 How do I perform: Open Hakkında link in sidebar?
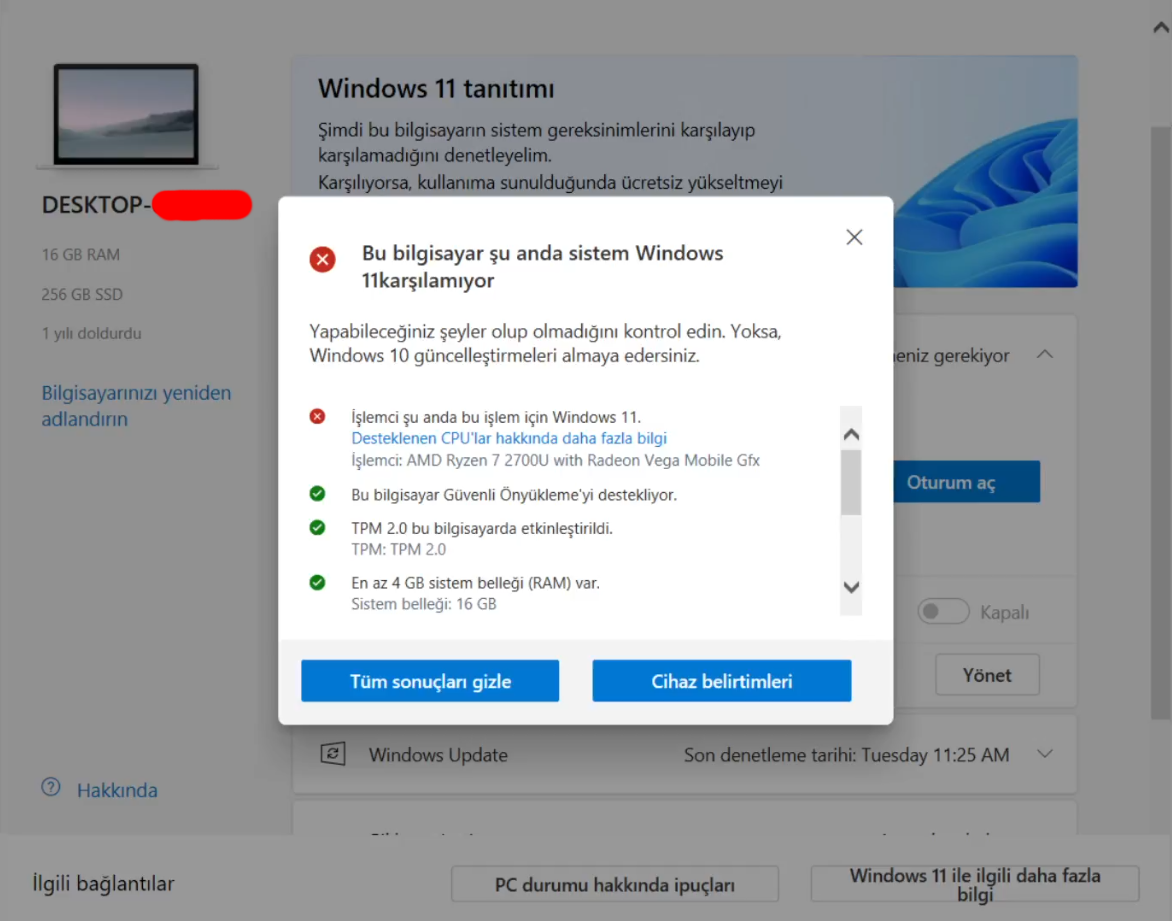pos(117,790)
